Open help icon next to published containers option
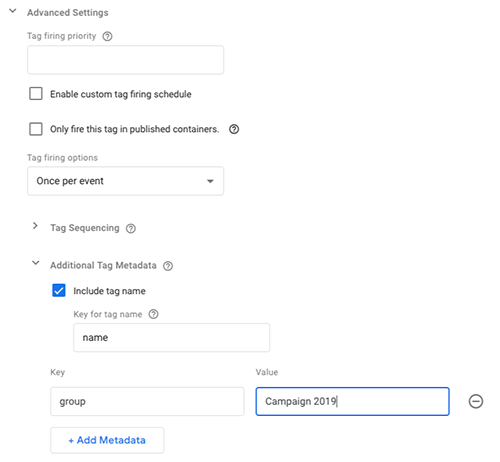The image size is (500, 462). coord(234,129)
